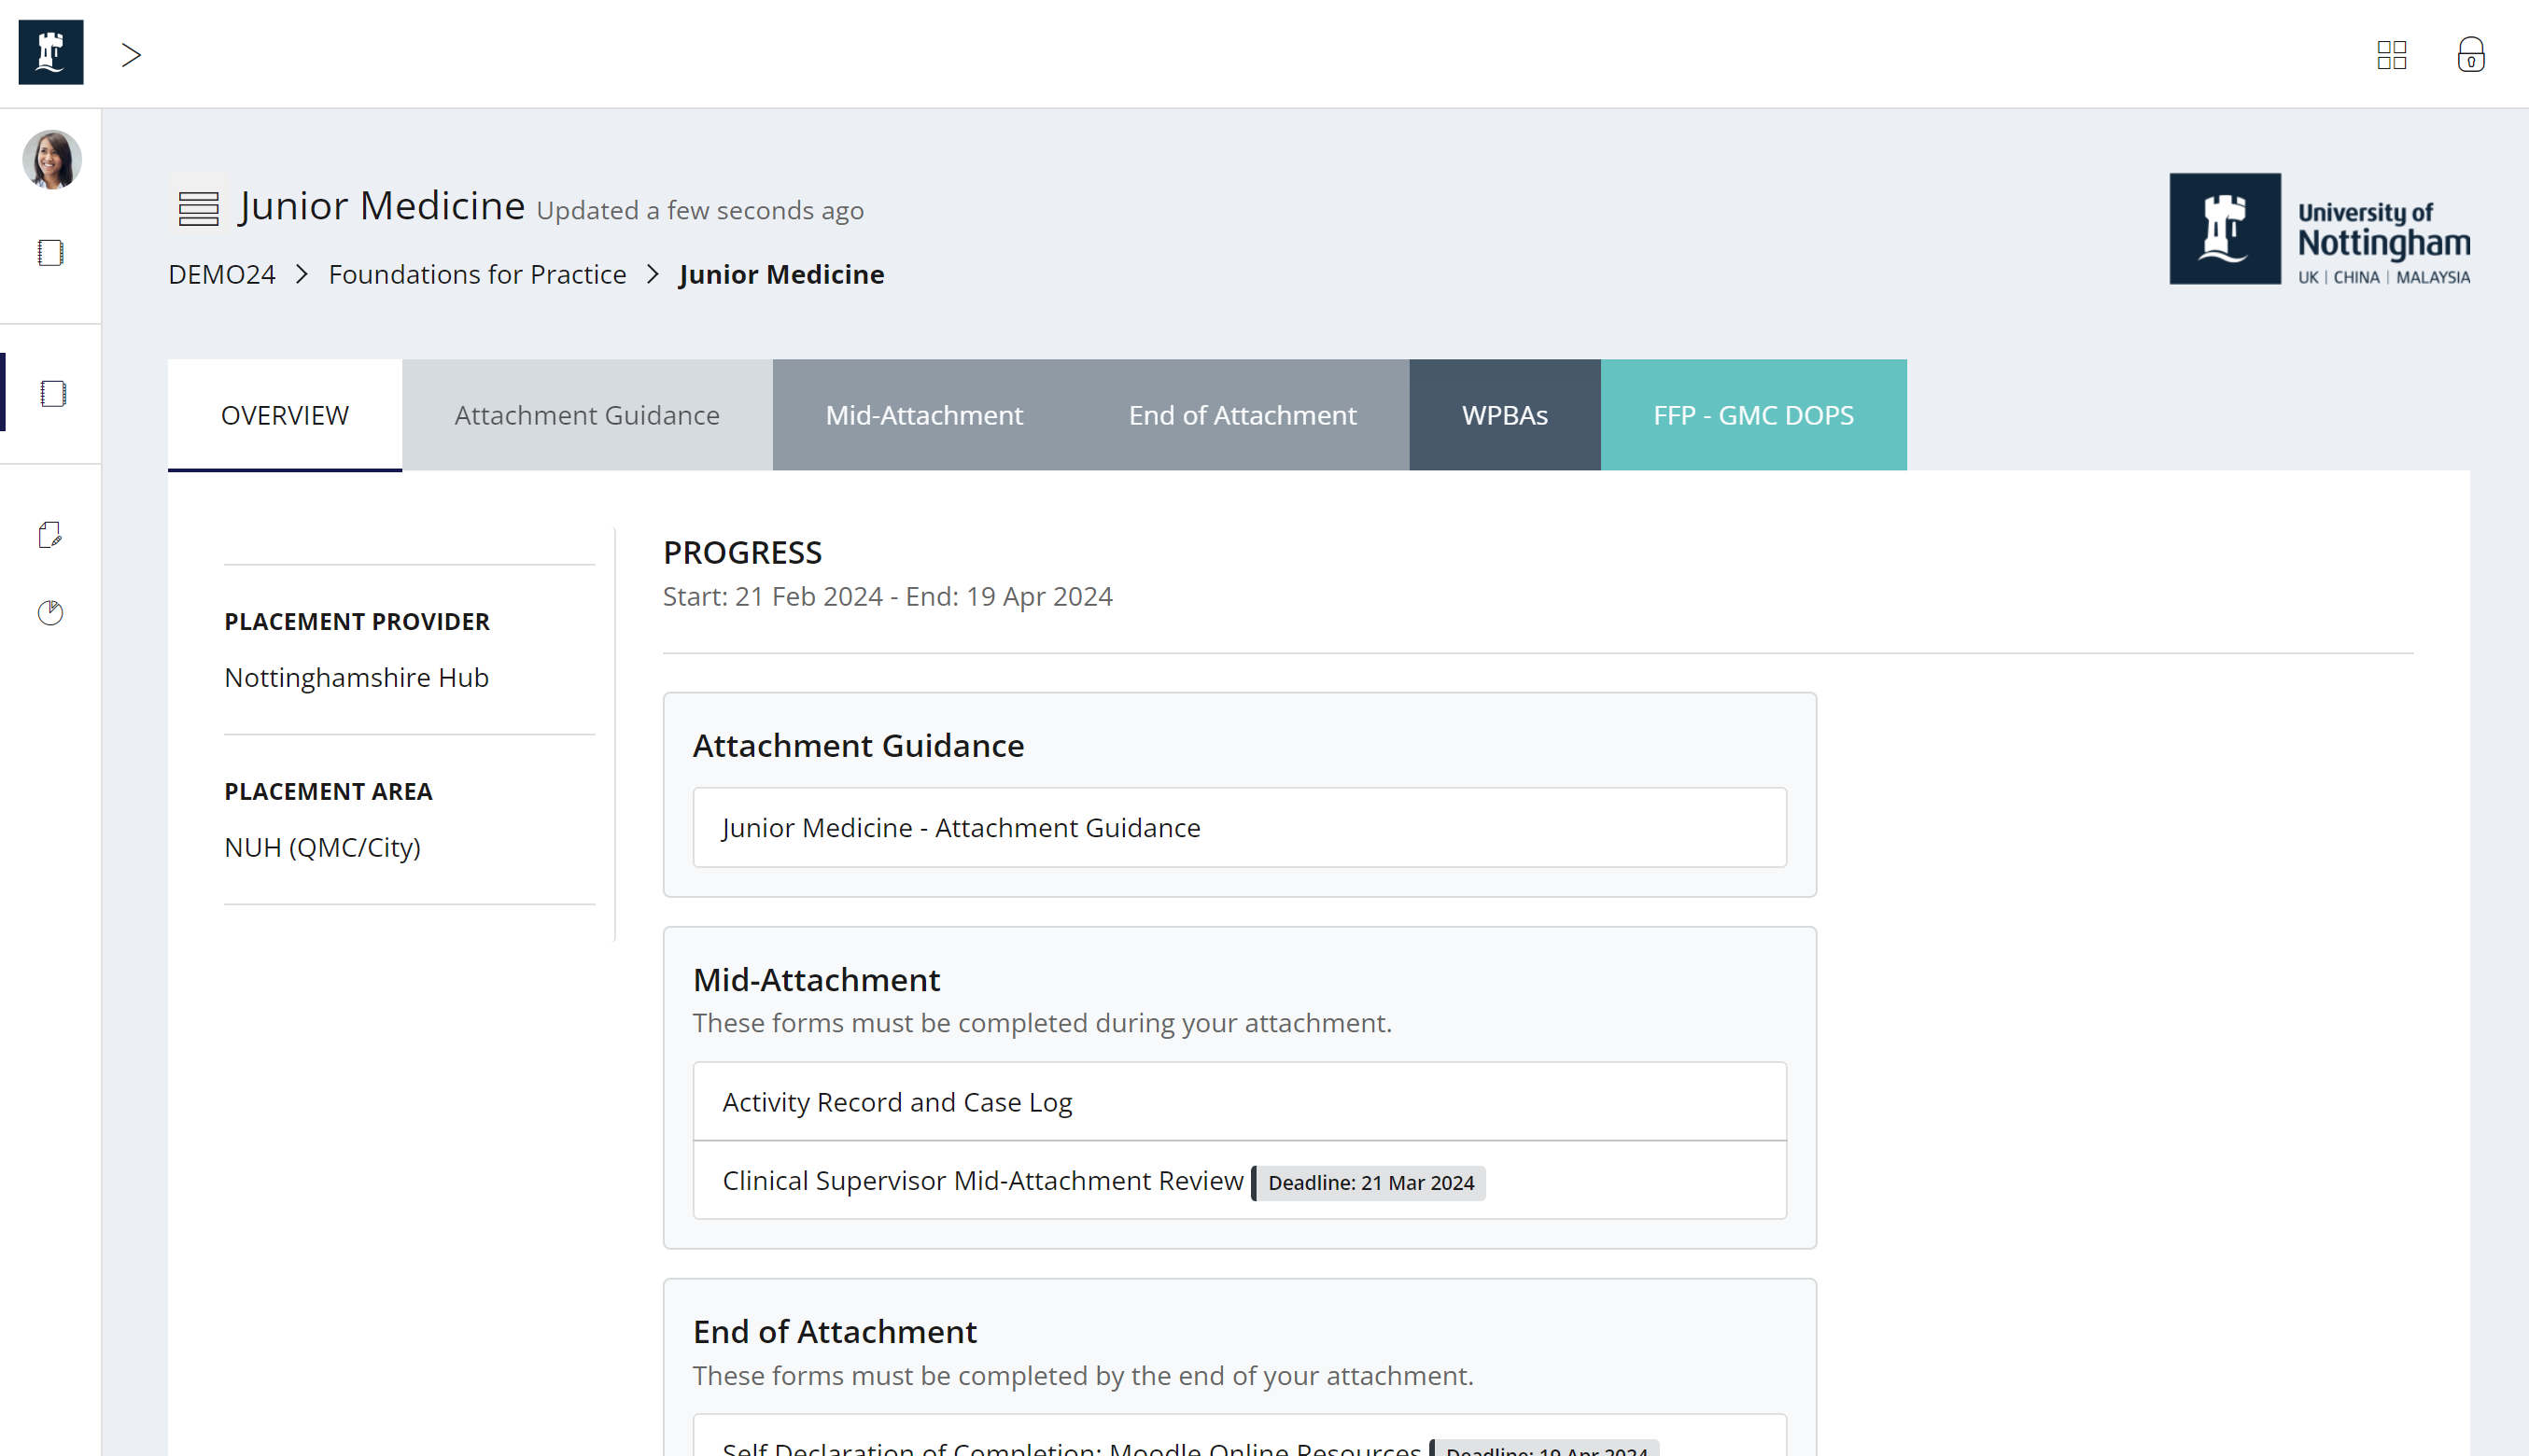The image size is (2529, 1456).
Task: Open the forms icon with pencil in sidebar
Action: (51, 535)
